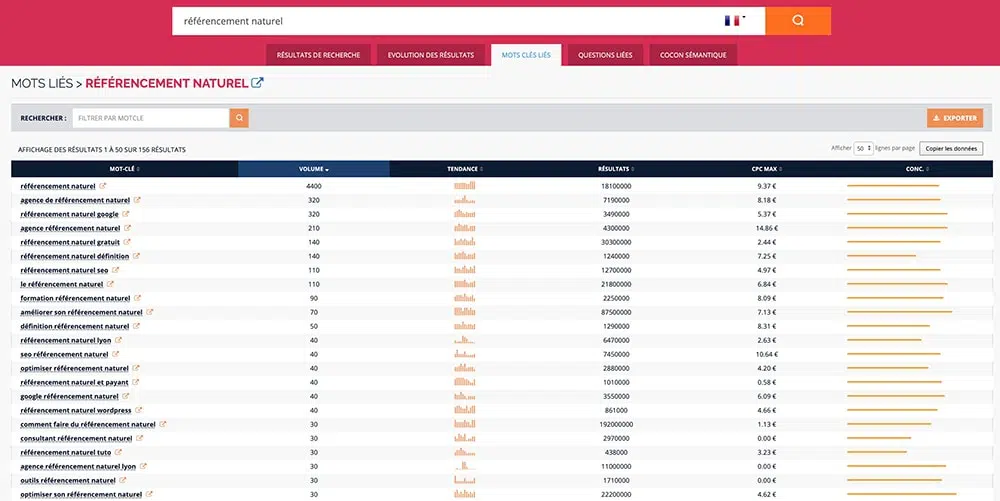The width and height of the screenshot is (1000, 501).
Task: Open external icon next to agence de référencement naturel
Action: (137, 200)
